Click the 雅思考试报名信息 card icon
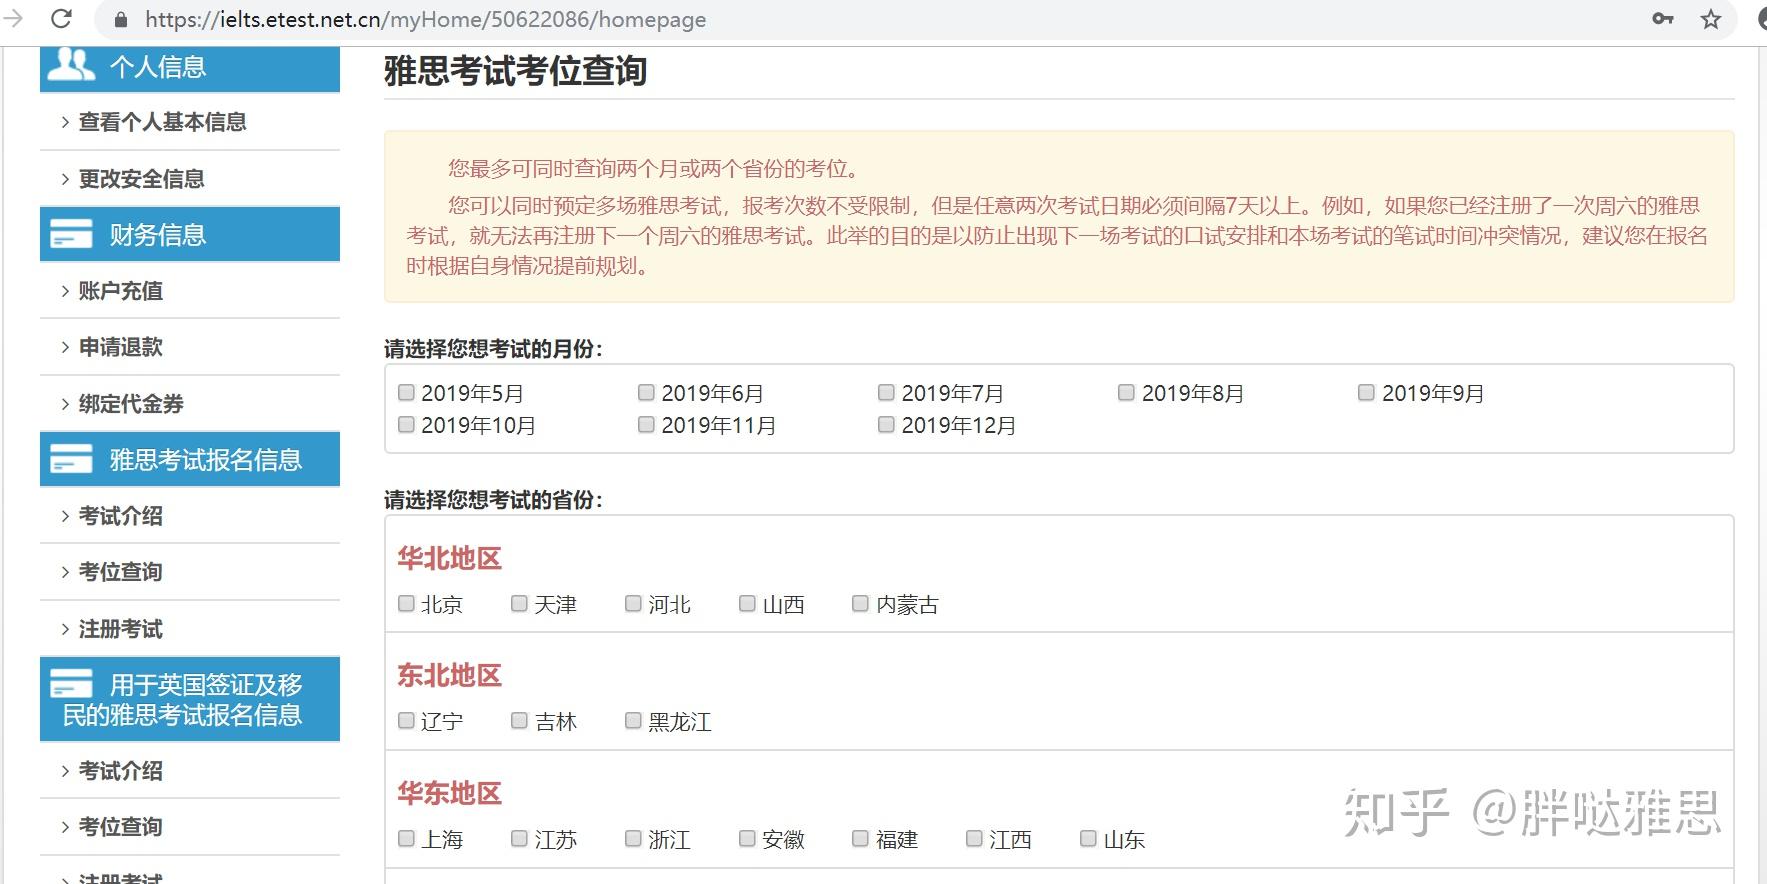 click(x=71, y=459)
